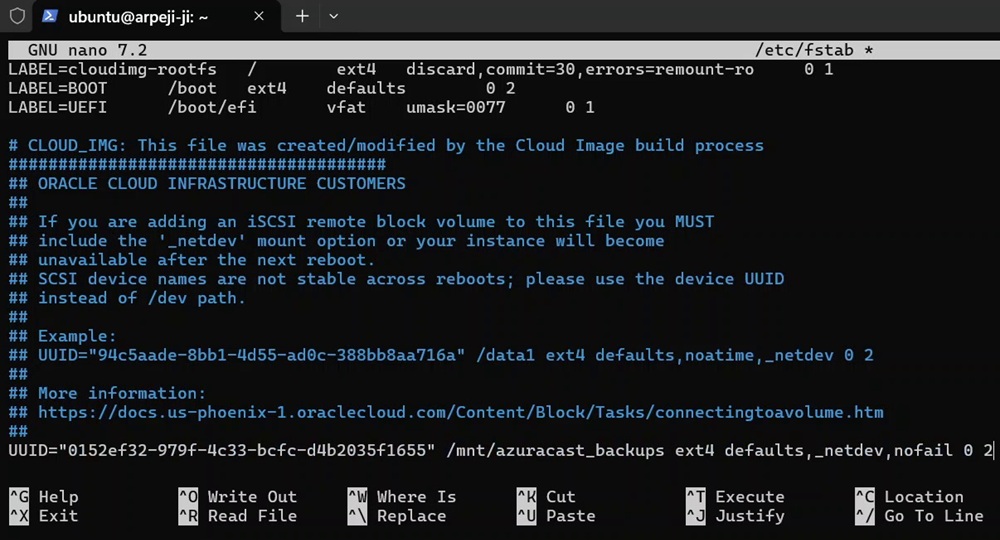The height and width of the screenshot is (540, 1000).
Task: Open a new terminal tab with plus
Action: click(302, 17)
